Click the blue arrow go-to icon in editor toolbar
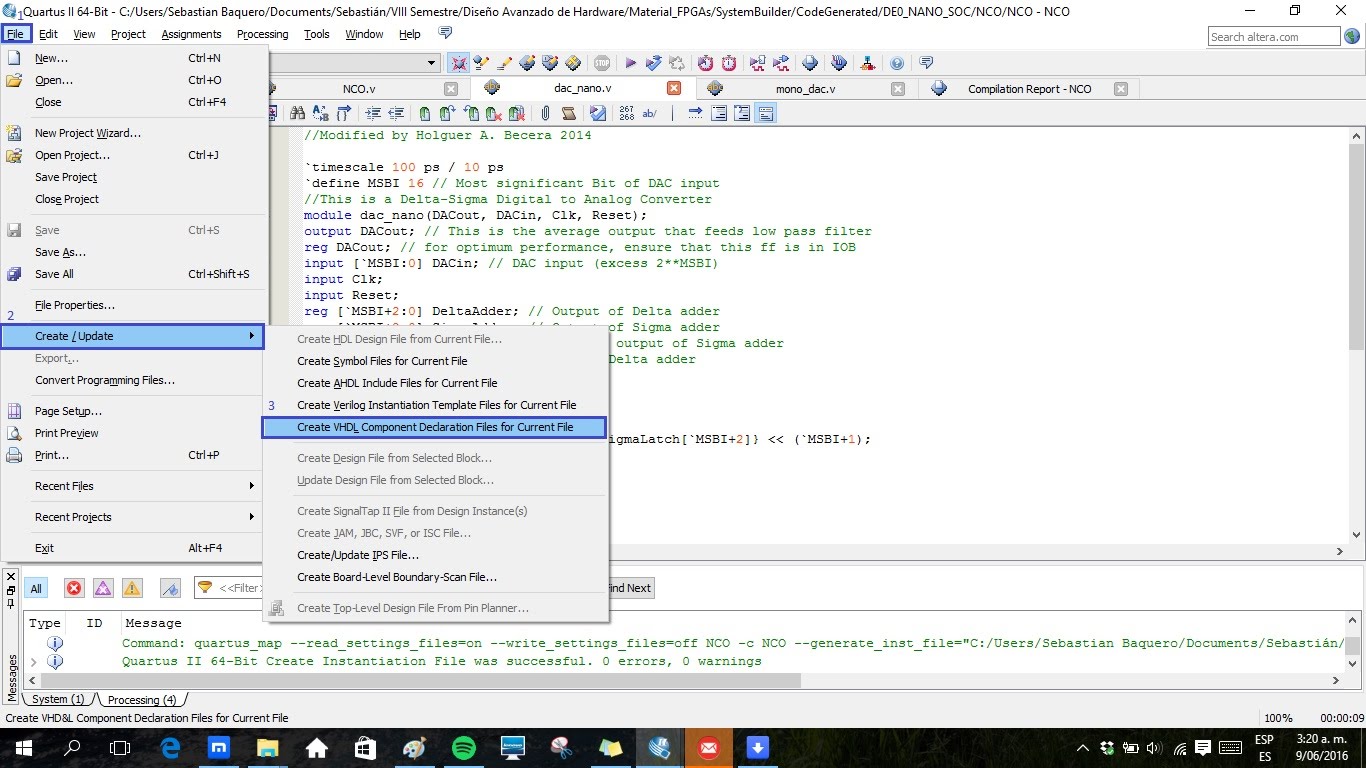 [x=695, y=113]
